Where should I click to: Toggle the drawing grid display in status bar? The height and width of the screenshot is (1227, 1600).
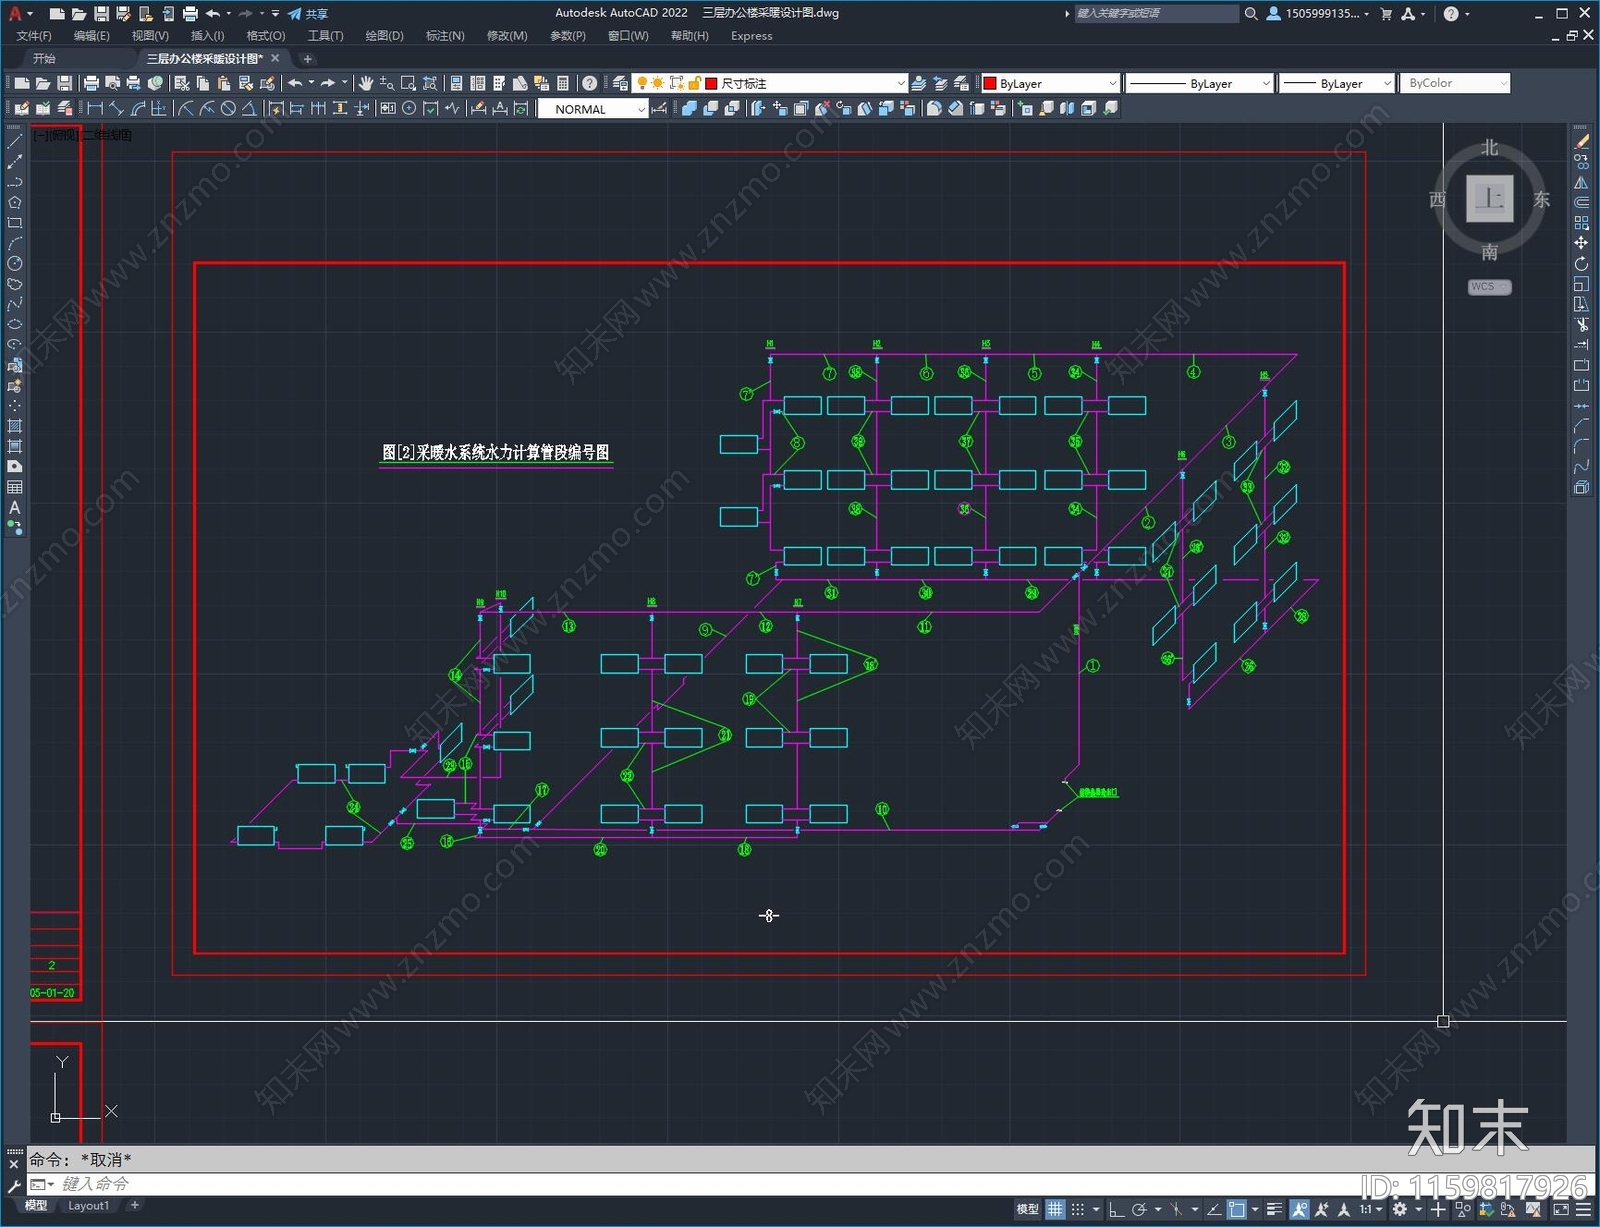(1055, 1209)
